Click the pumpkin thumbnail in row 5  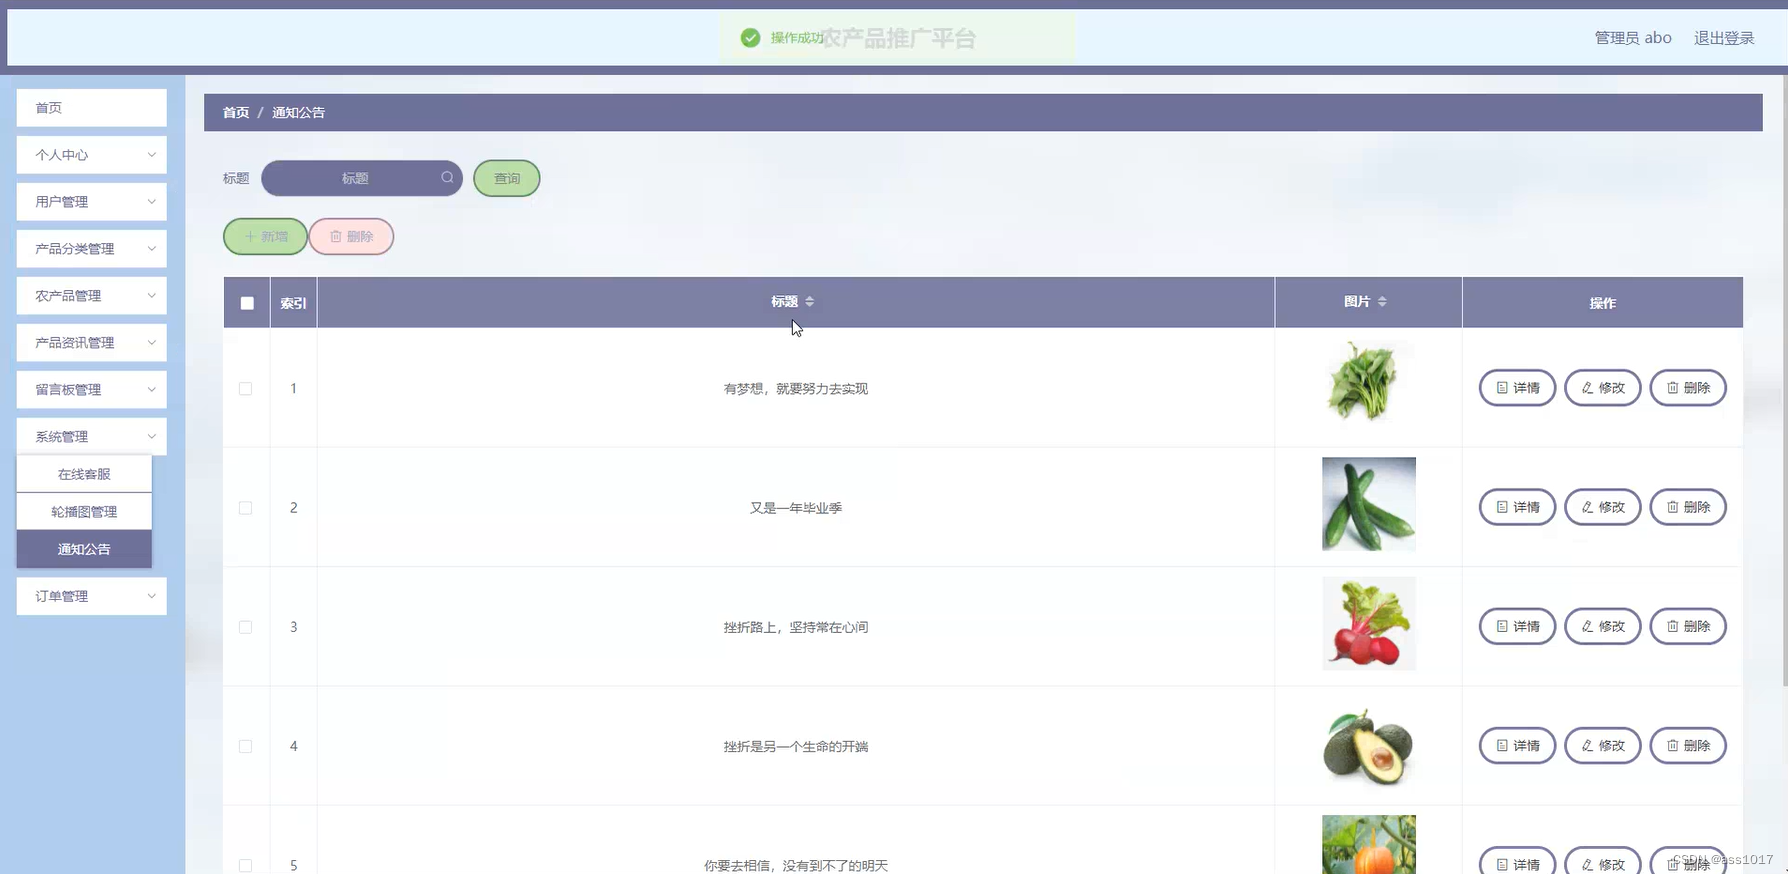coord(1368,845)
